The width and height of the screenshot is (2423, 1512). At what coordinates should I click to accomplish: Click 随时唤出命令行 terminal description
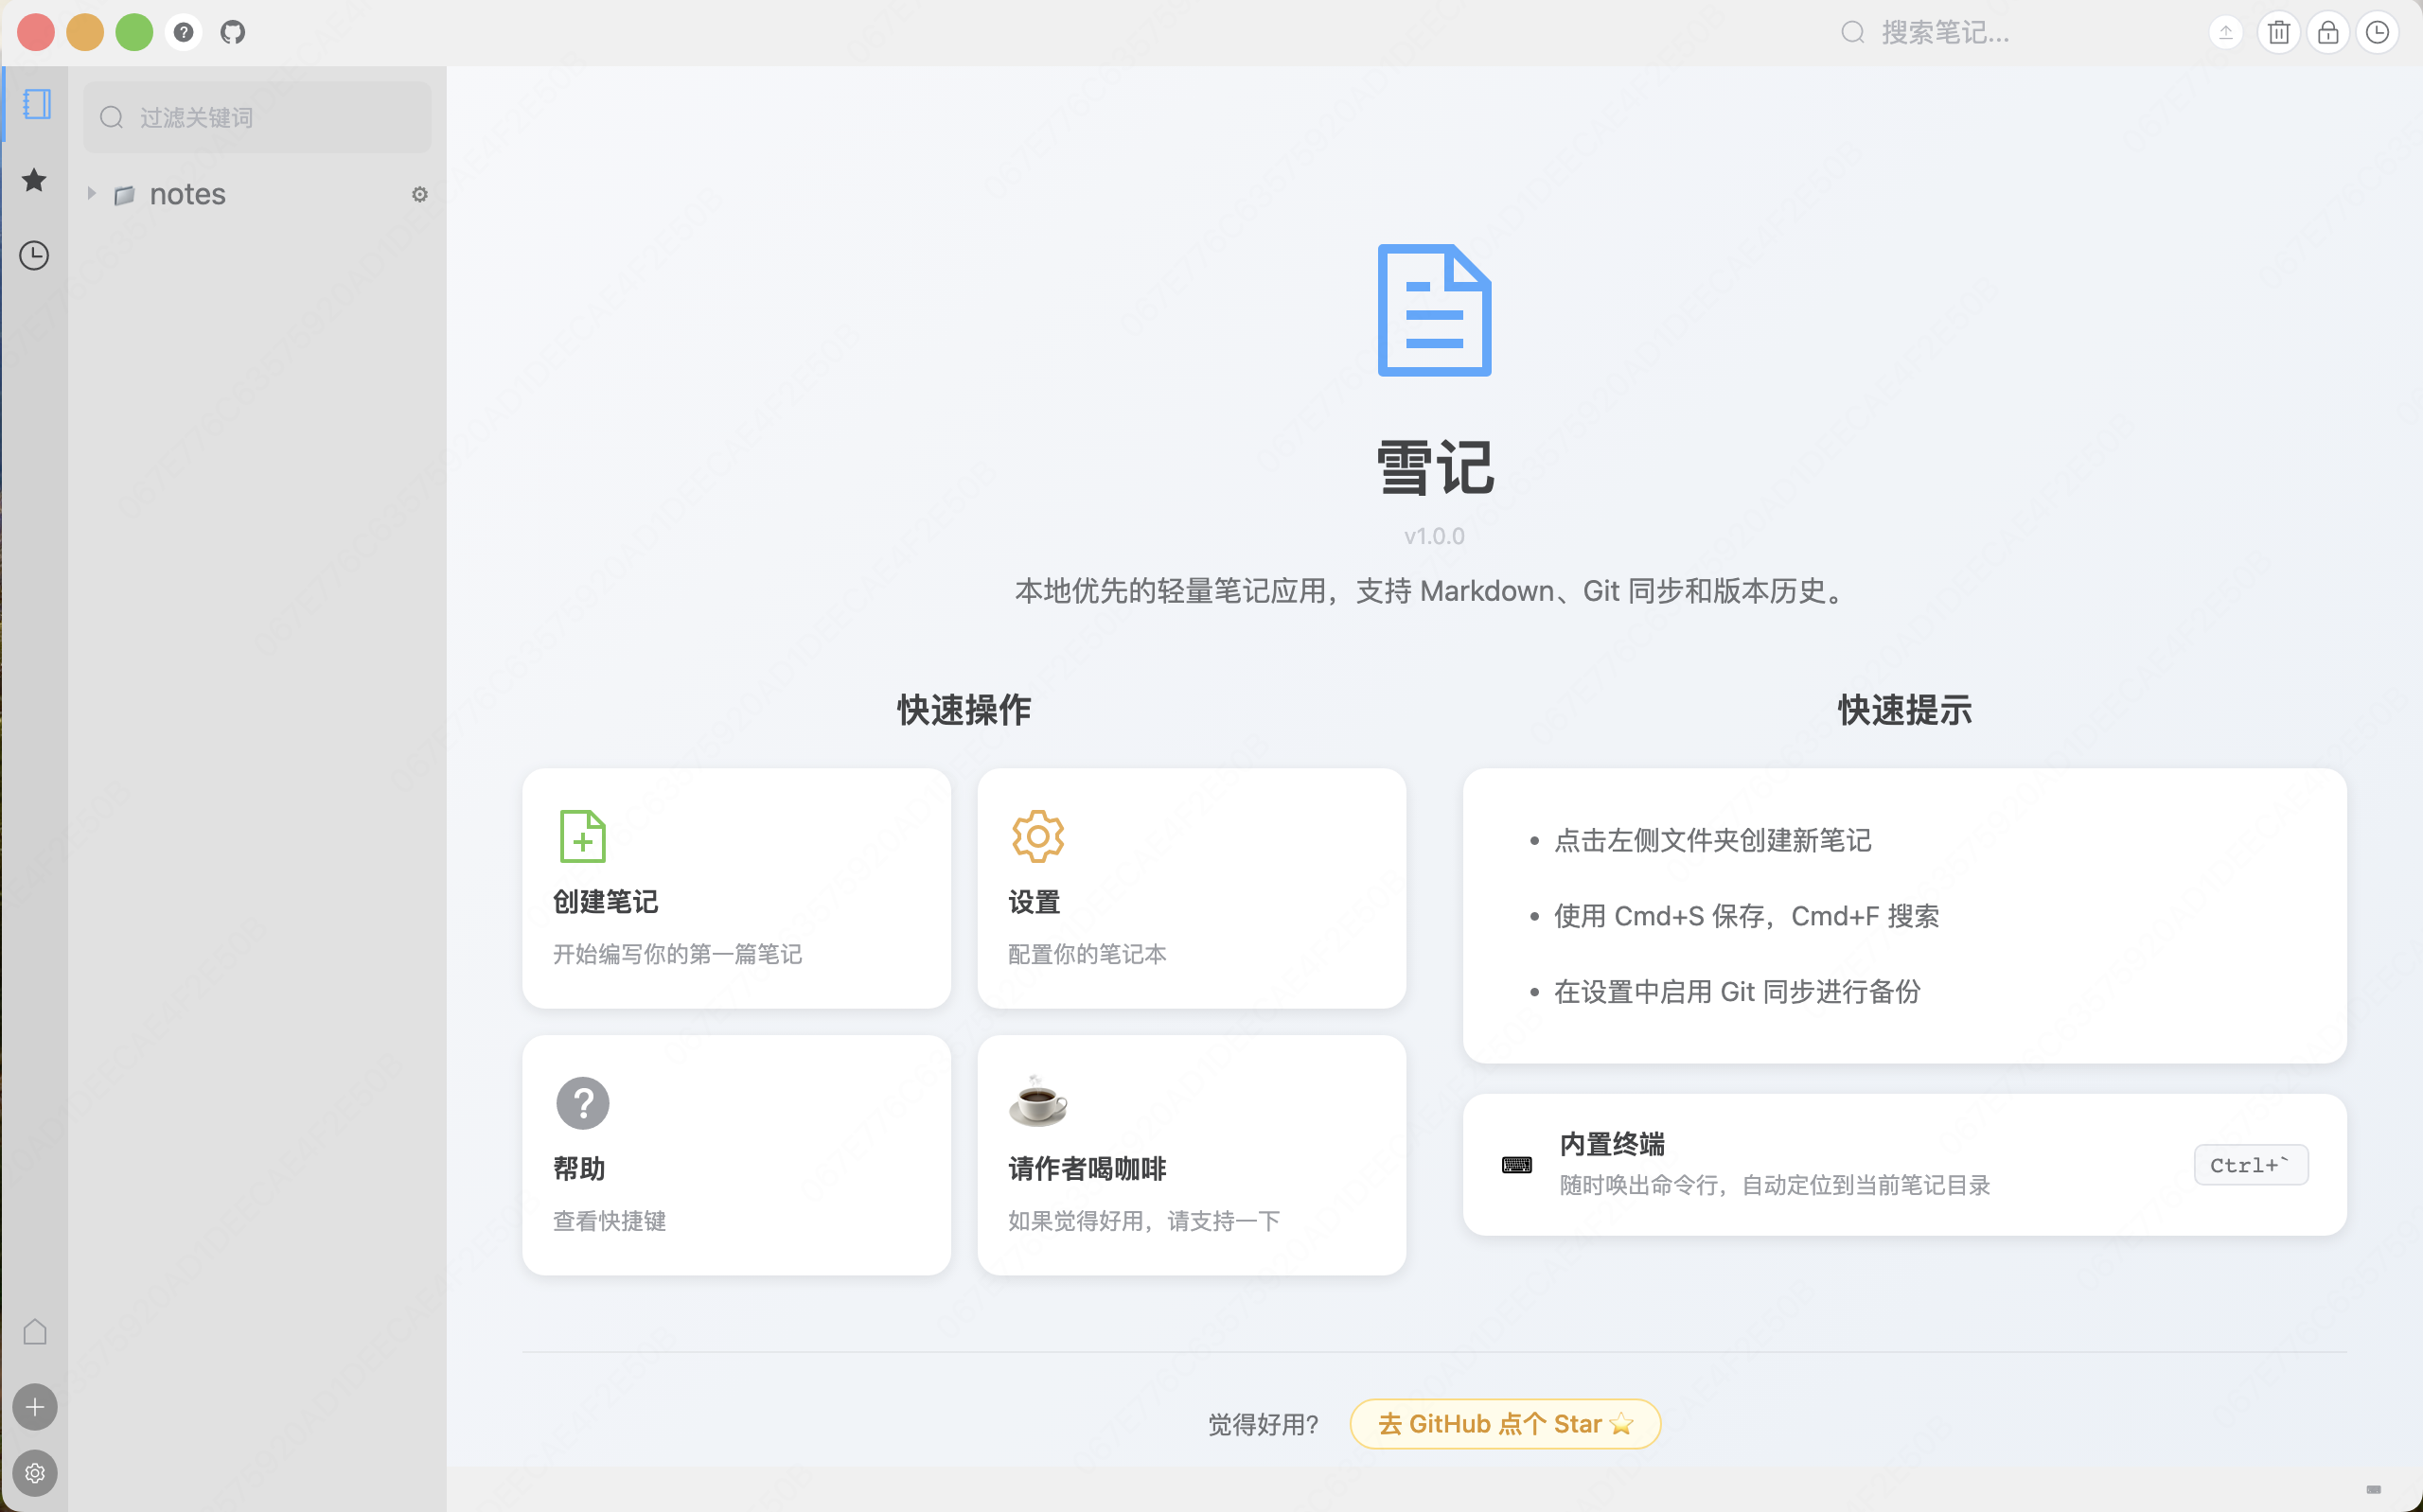1775,1185
